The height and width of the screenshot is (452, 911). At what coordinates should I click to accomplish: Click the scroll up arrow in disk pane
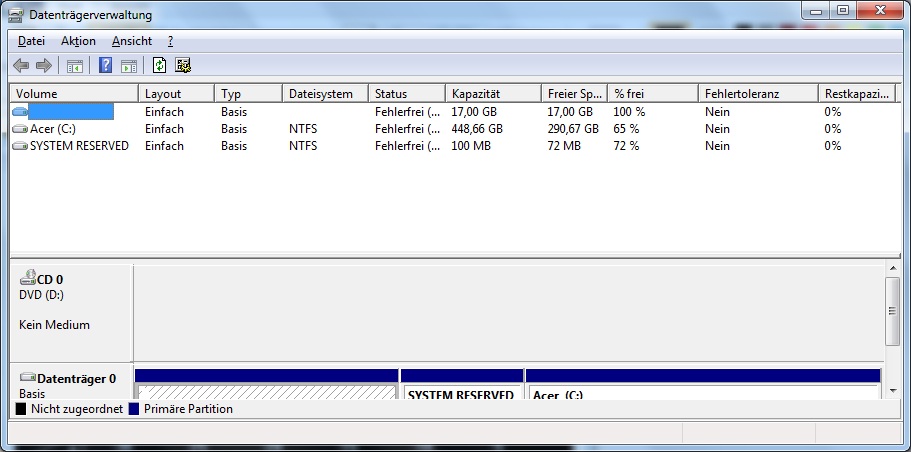tap(892, 268)
